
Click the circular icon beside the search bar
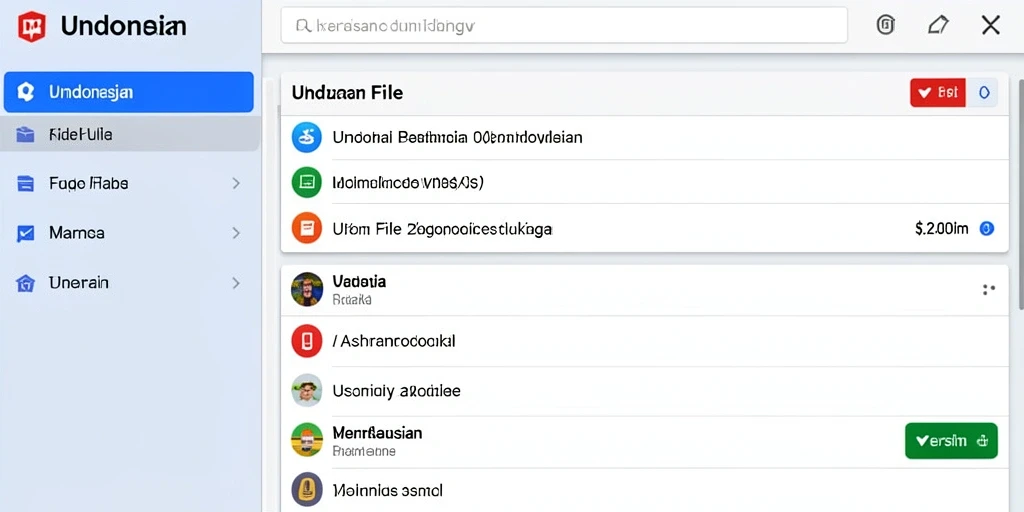[x=885, y=25]
